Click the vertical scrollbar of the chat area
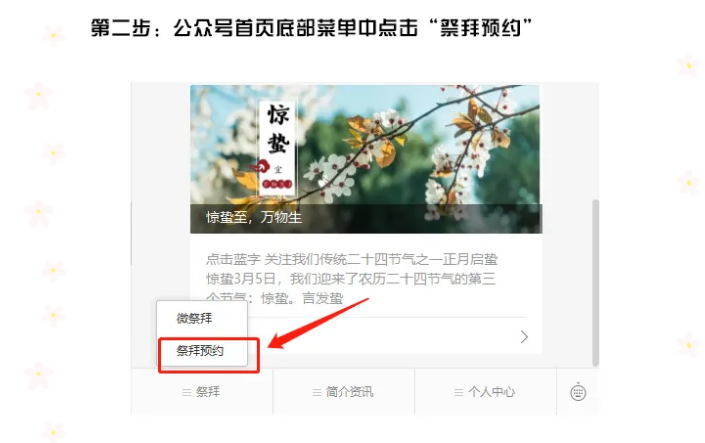This screenshot has height=443, width=705. coord(595,283)
